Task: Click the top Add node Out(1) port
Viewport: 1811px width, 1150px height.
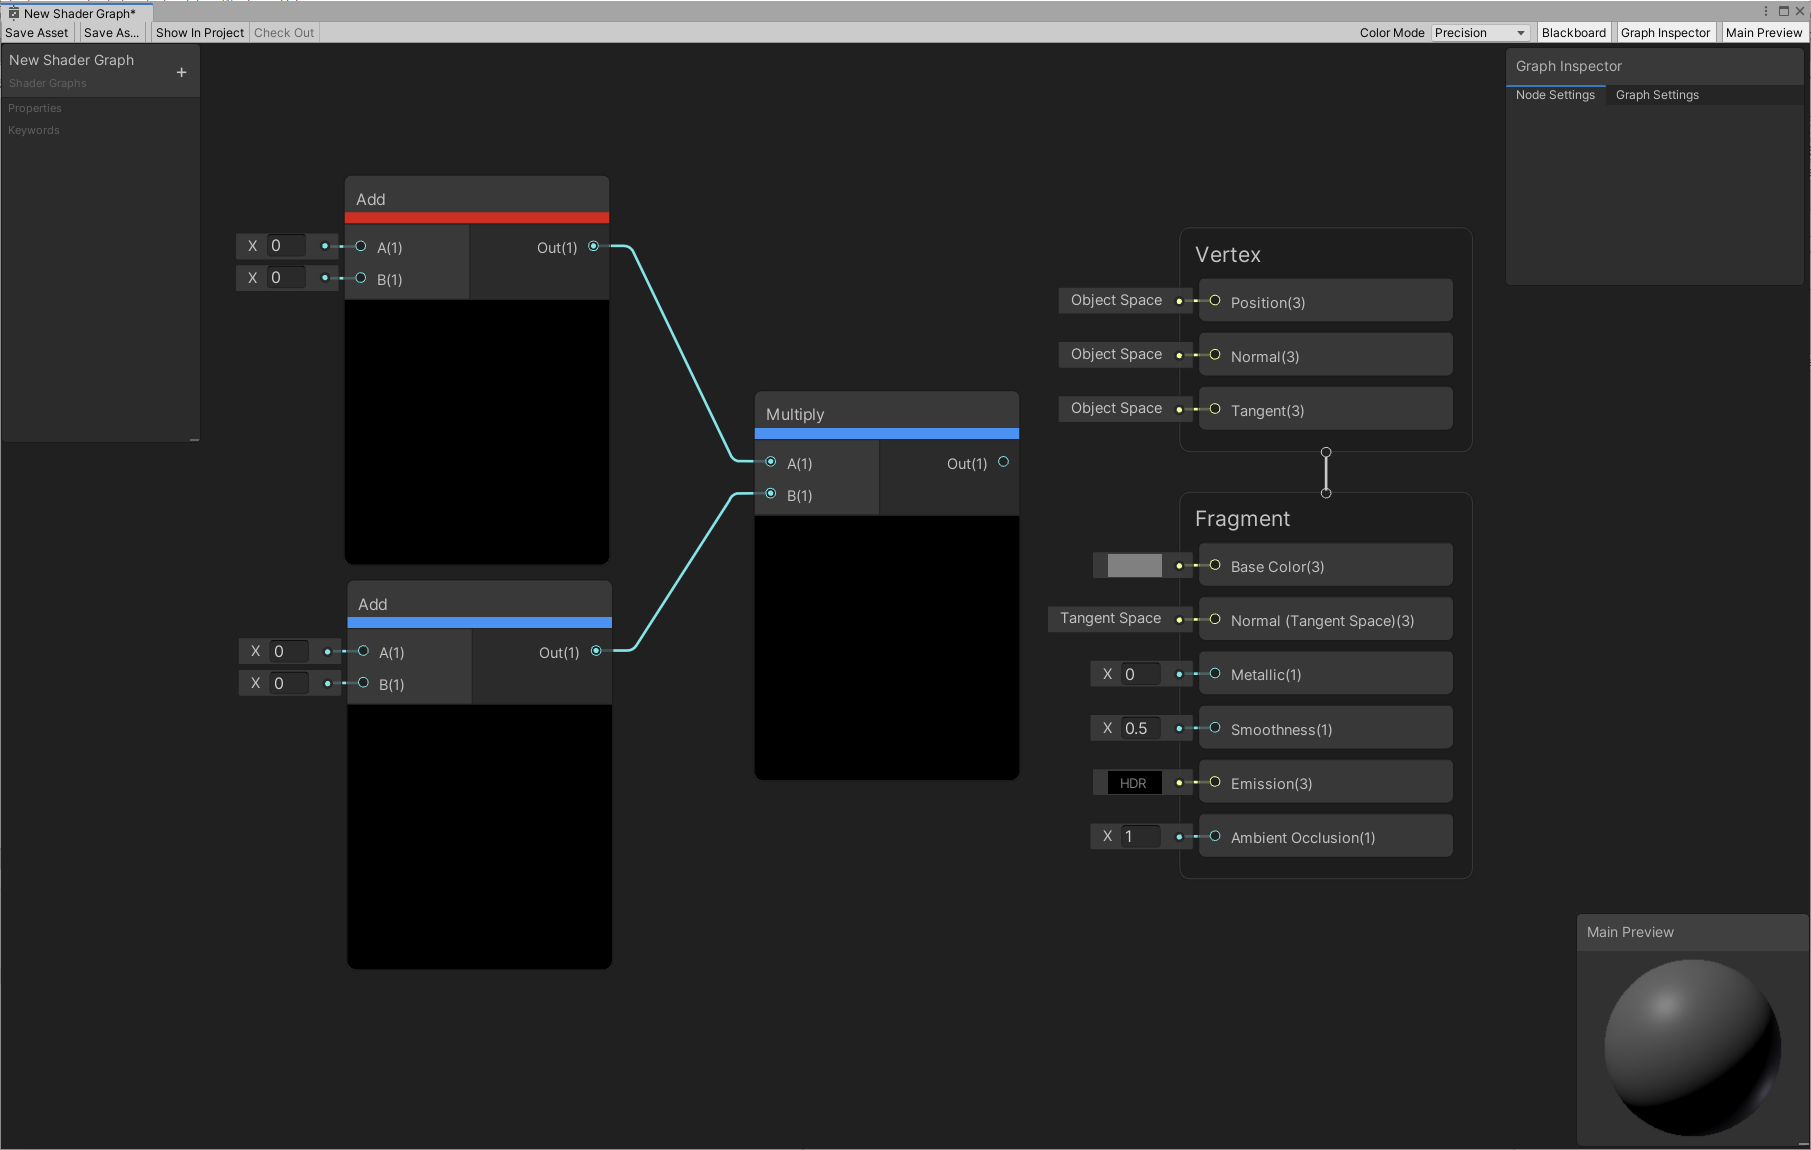Action: 594,246
